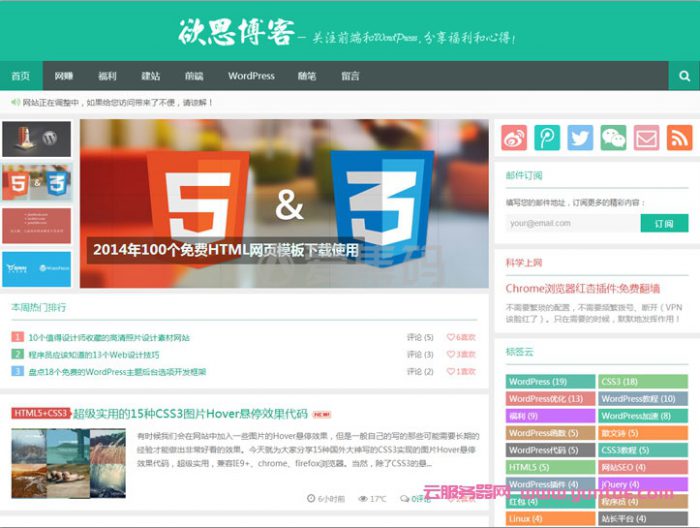This screenshot has width=700, height=528.
Task: Click the HTML5 & CSS3 slider thumbnail
Action: click(36, 183)
